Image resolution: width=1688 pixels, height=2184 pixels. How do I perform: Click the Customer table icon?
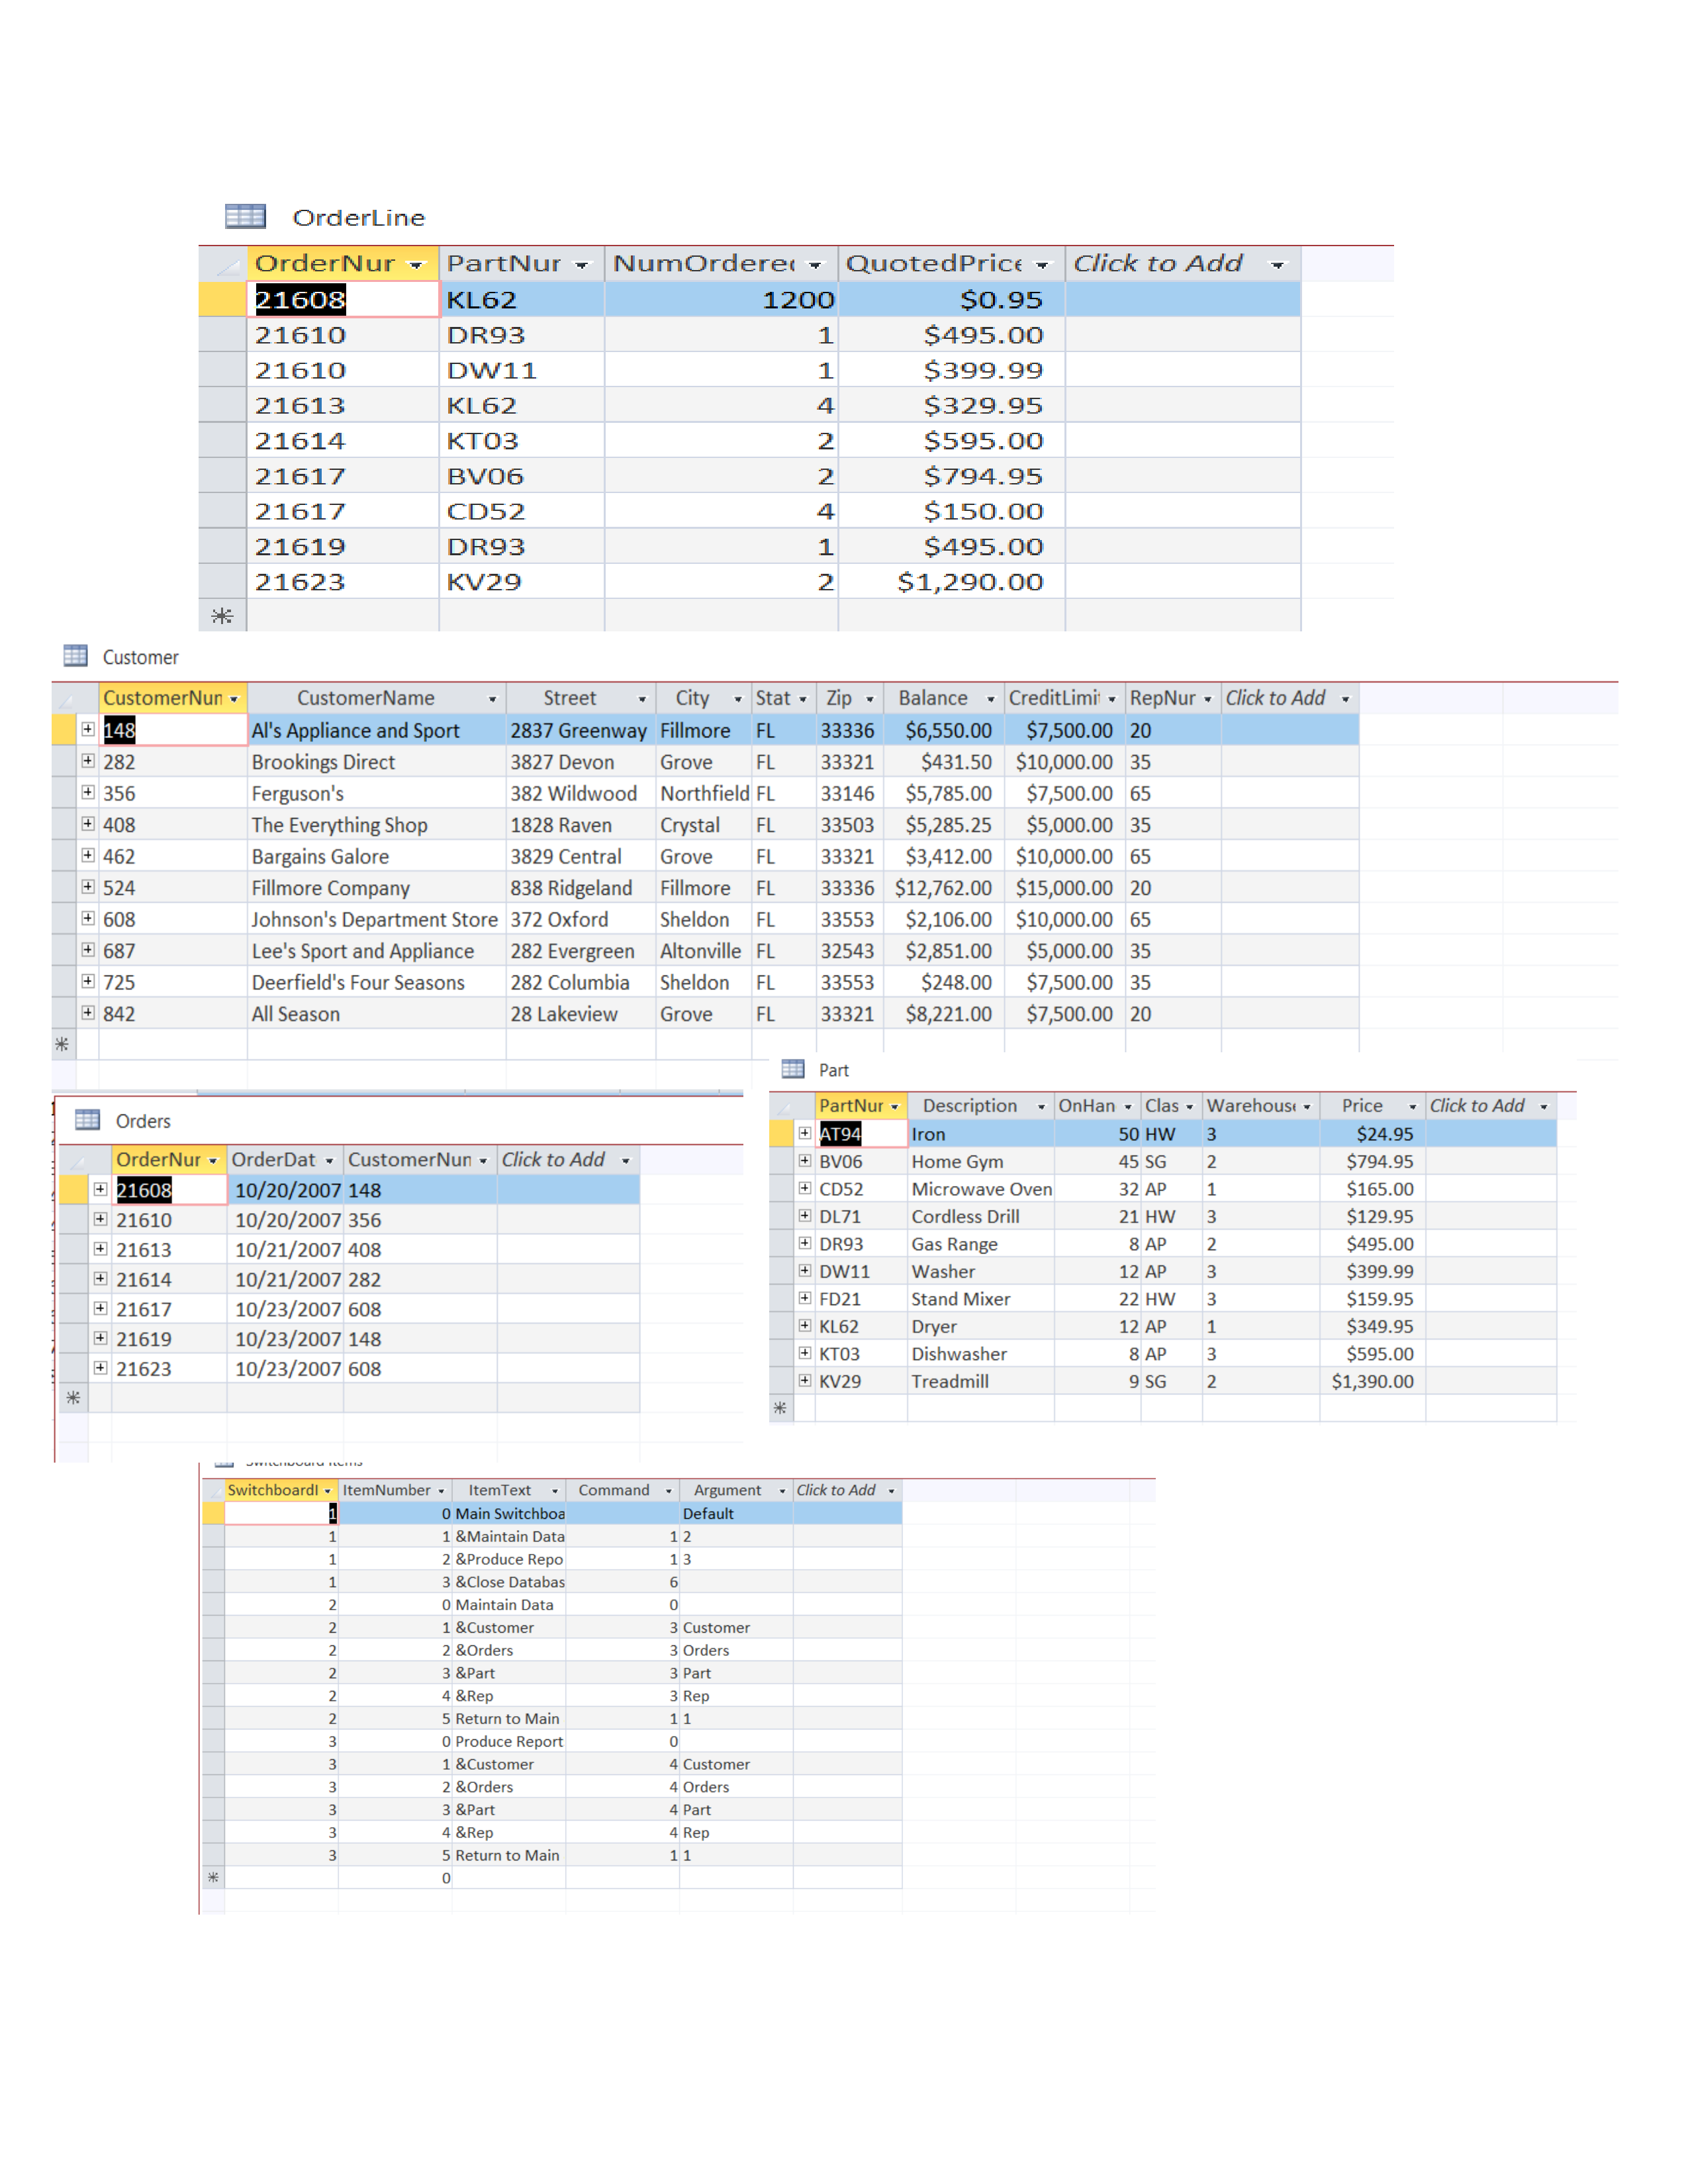[75, 656]
